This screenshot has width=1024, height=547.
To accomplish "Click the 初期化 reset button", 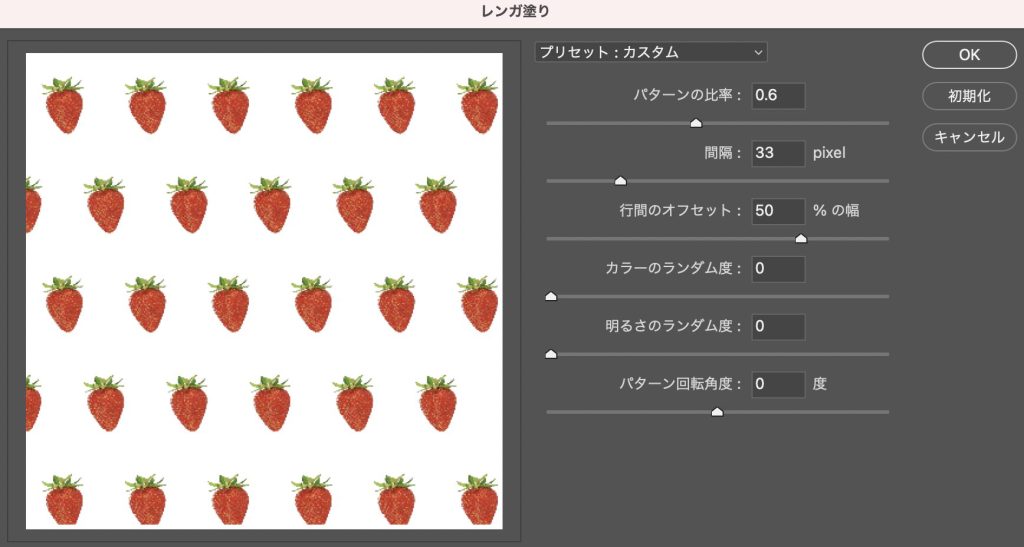I will tap(969, 96).
